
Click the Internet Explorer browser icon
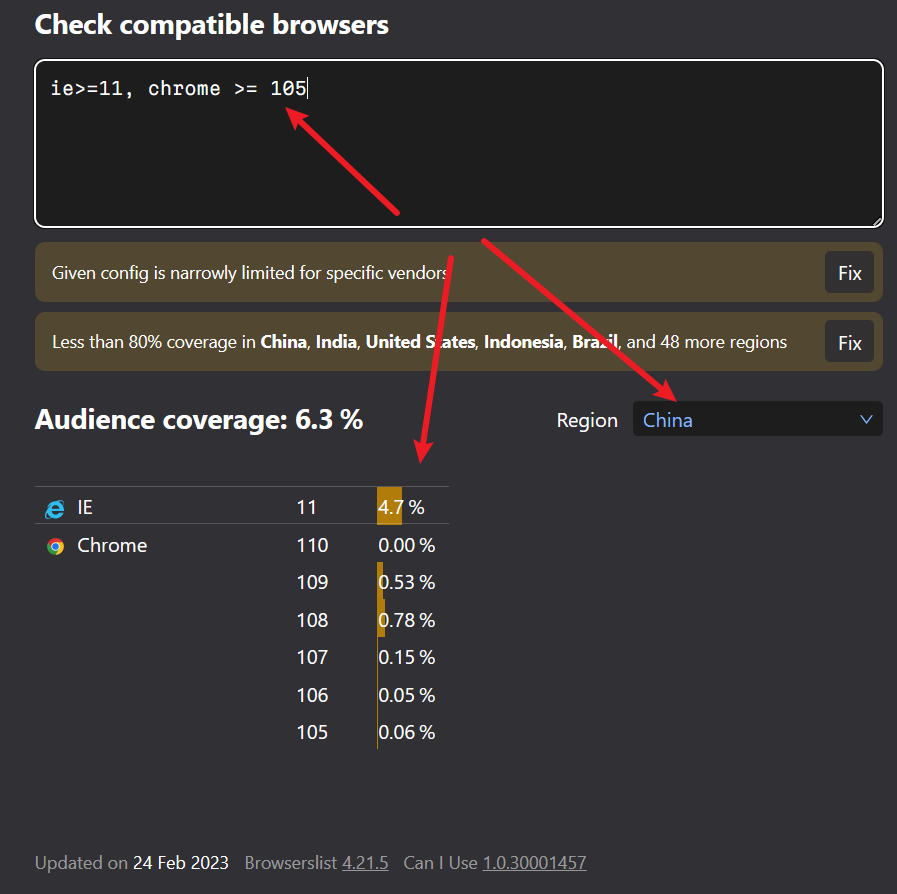point(55,508)
